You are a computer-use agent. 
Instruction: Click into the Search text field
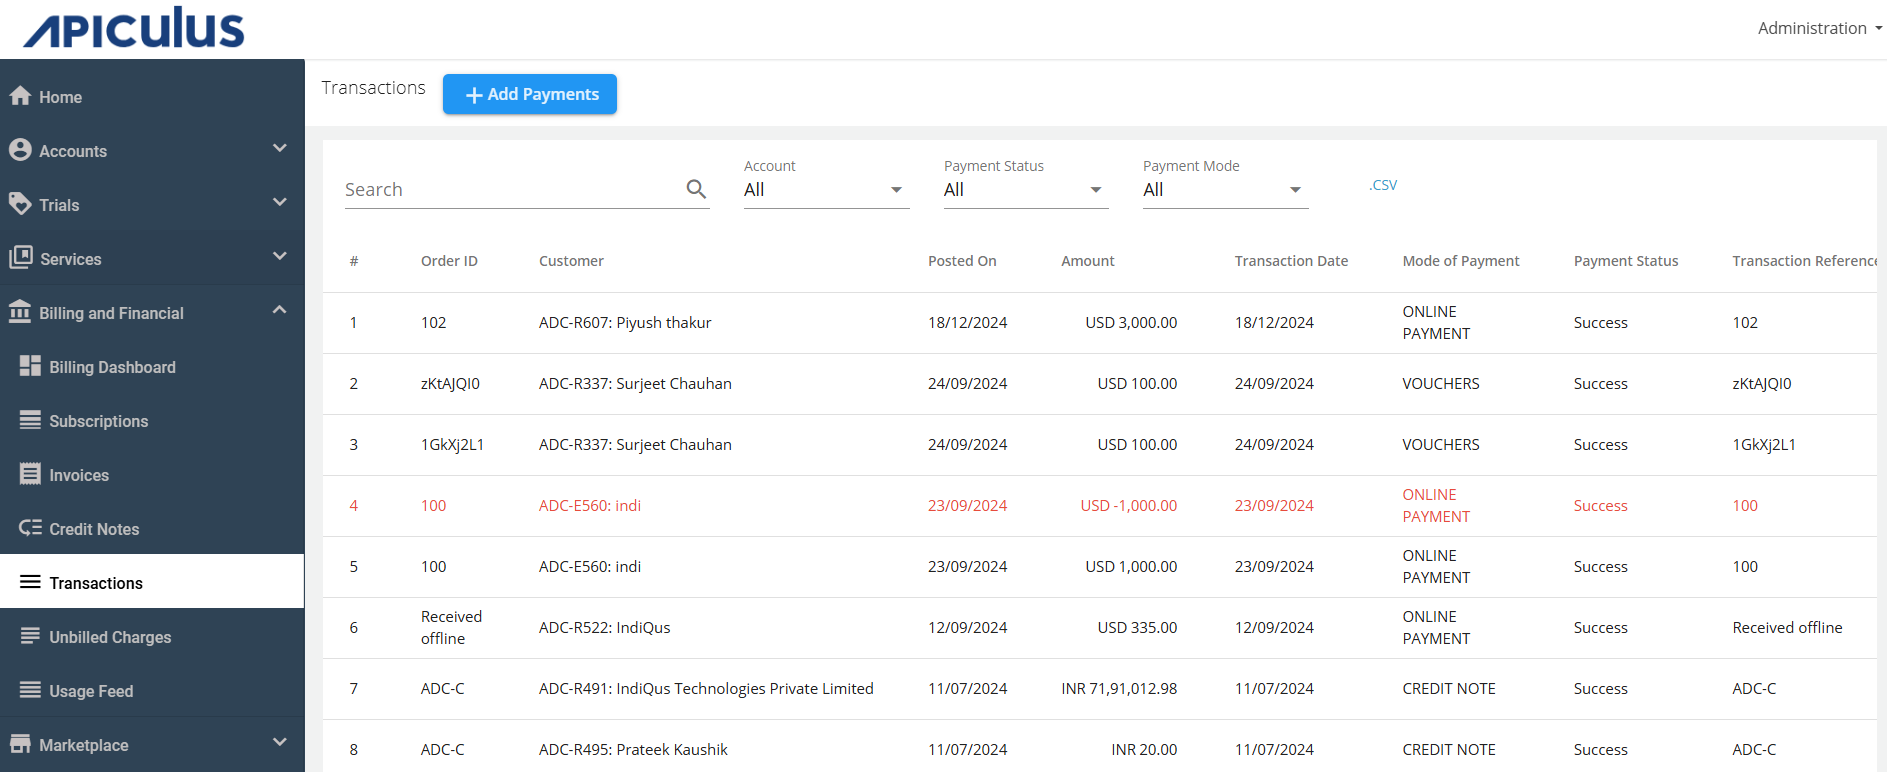pyautogui.click(x=510, y=190)
